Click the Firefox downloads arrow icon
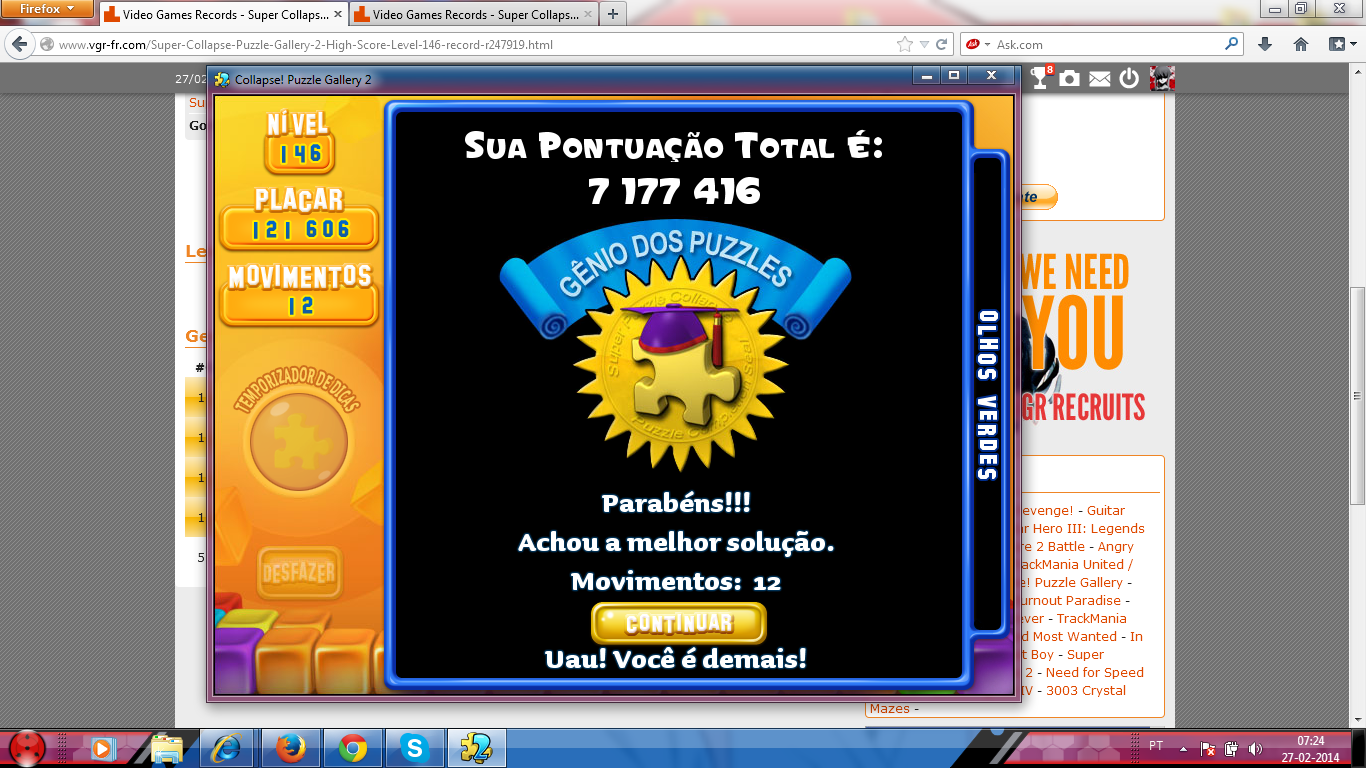 coord(1265,44)
